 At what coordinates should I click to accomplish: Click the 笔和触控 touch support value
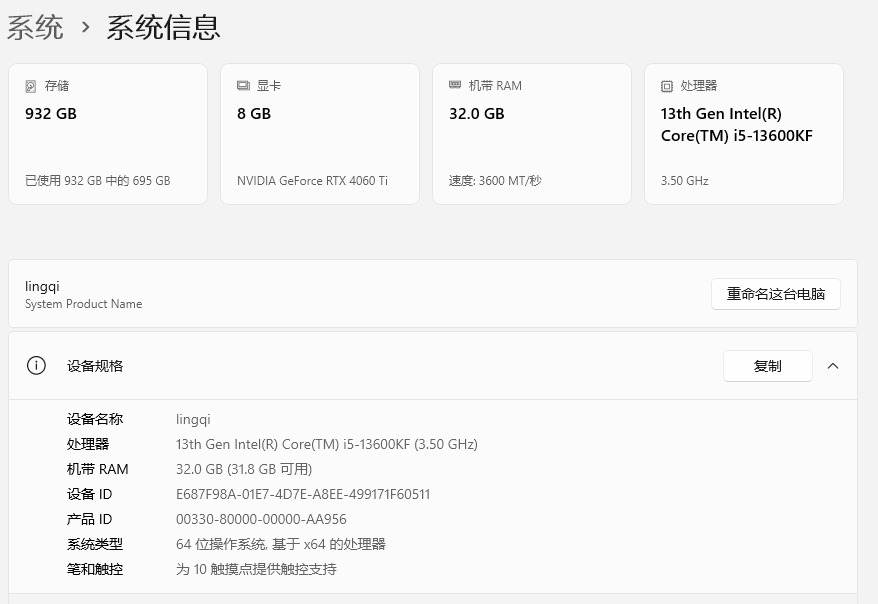[x=256, y=569]
